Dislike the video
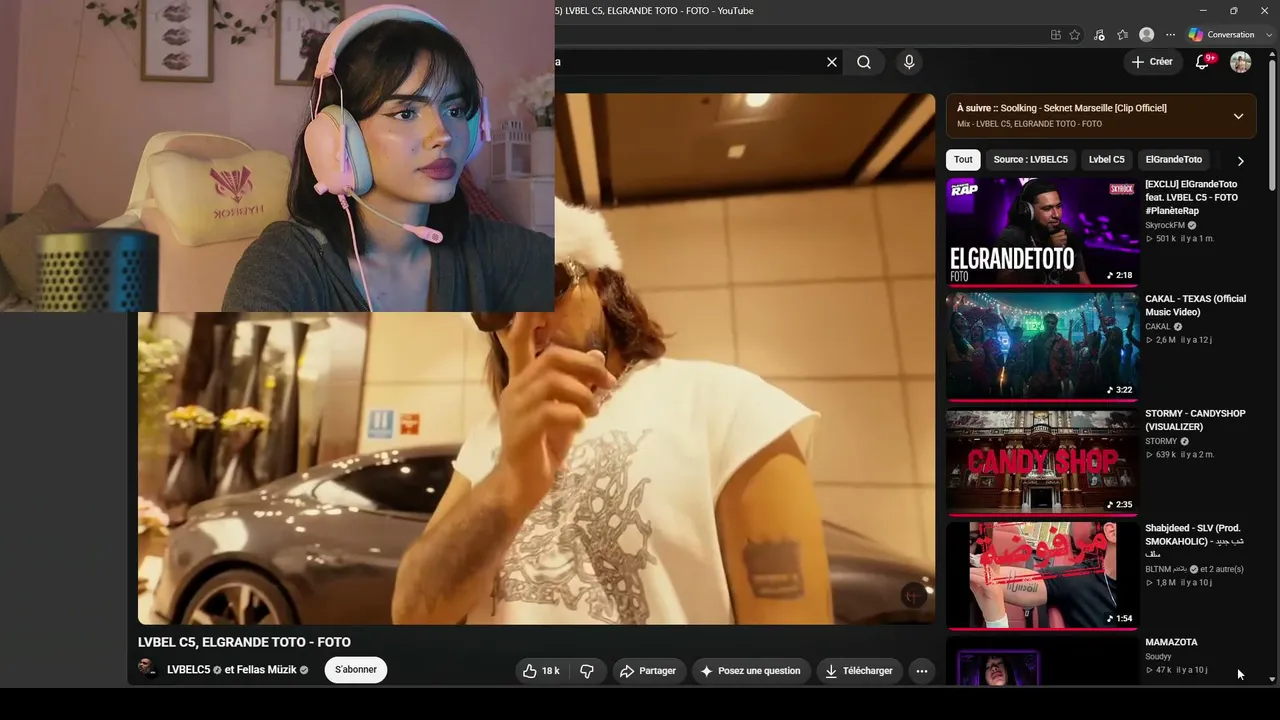This screenshot has height=720, width=1280. pos(587,671)
